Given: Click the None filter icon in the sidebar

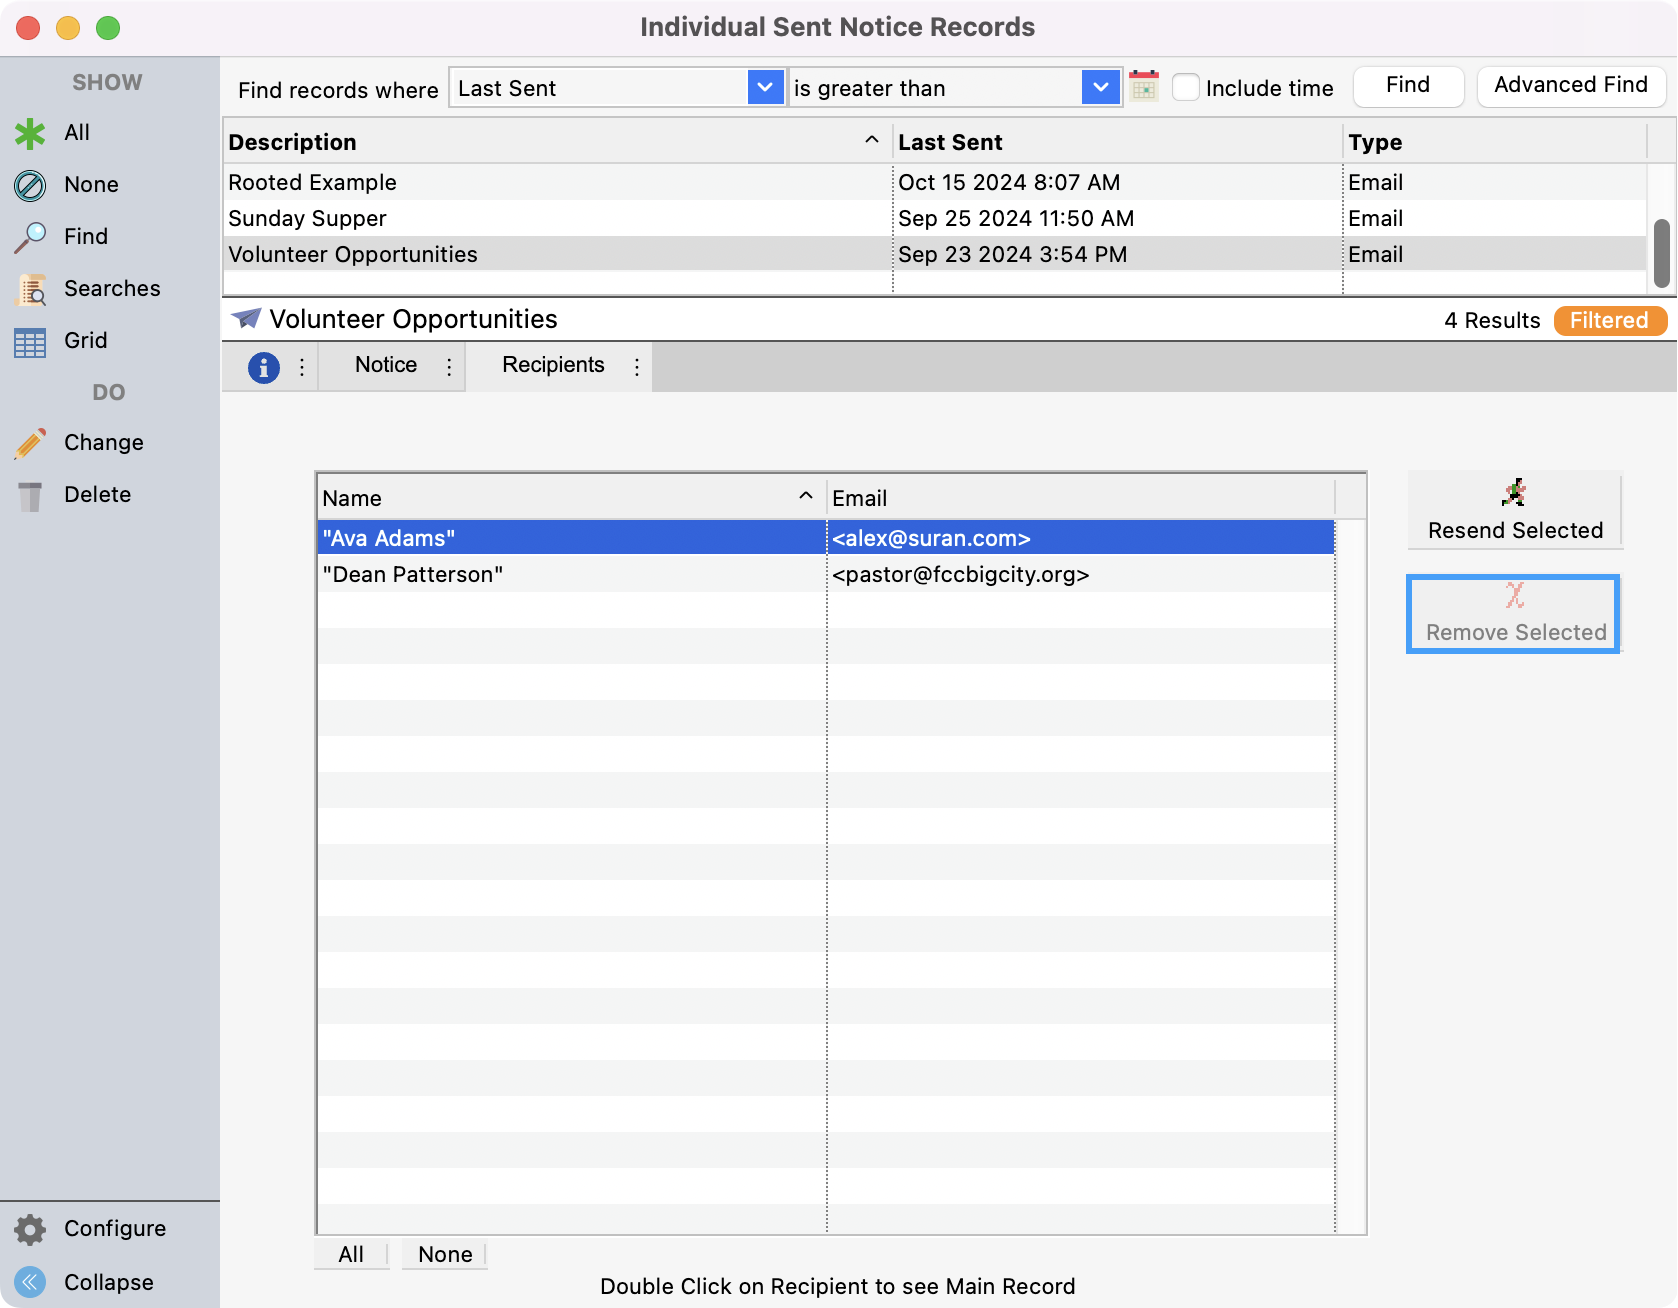Looking at the screenshot, I should click(30, 184).
